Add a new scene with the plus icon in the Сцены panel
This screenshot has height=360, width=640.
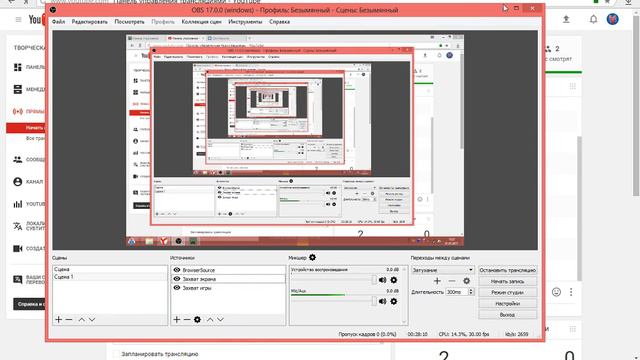tap(58, 320)
